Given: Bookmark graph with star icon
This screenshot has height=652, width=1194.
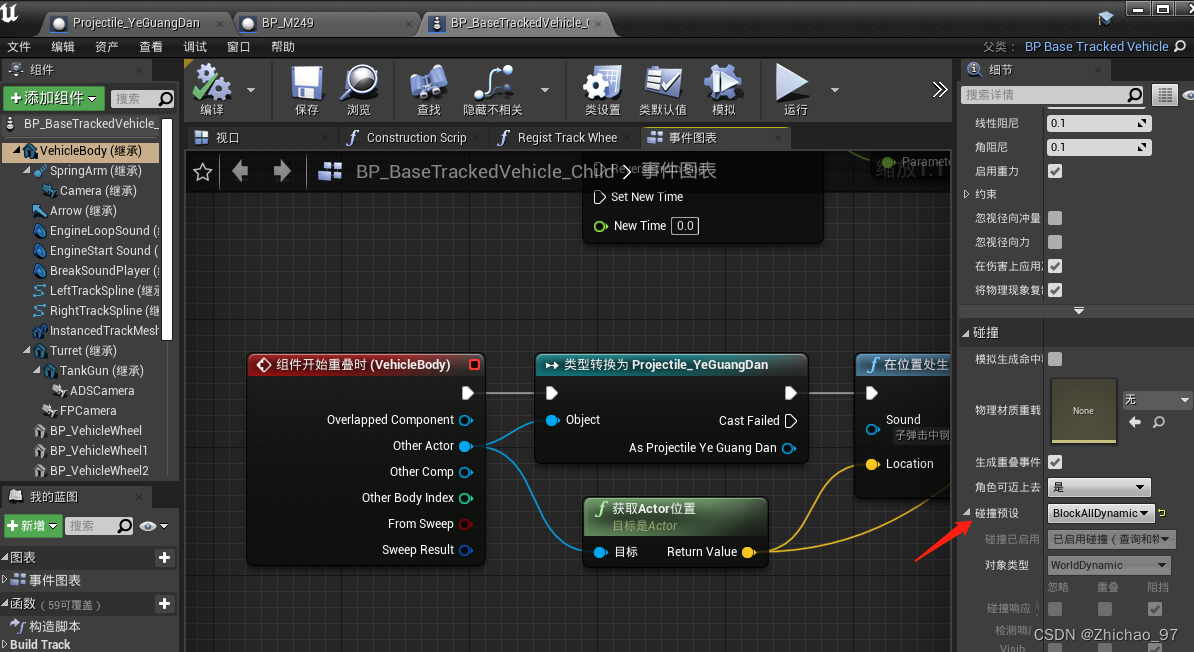Looking at the screenshot, I should (203, 171).
